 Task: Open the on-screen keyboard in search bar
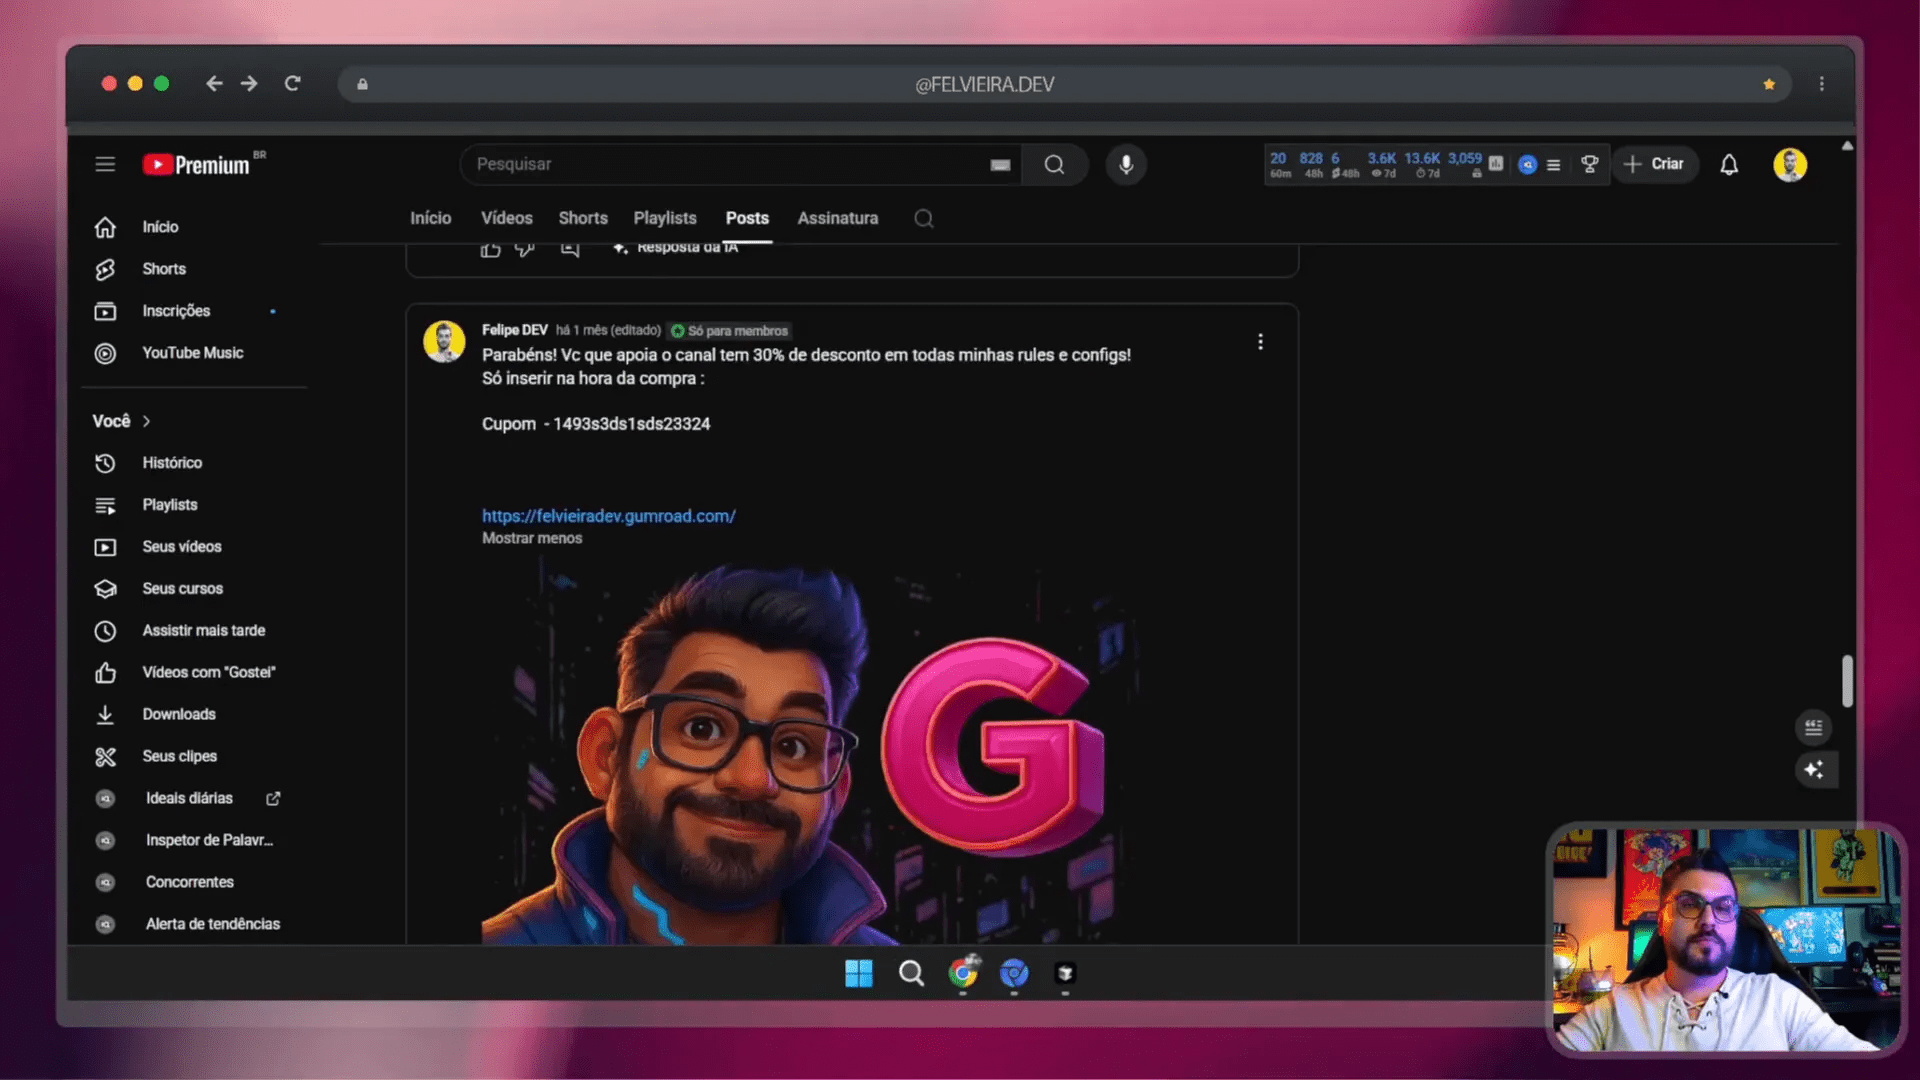1000,165
